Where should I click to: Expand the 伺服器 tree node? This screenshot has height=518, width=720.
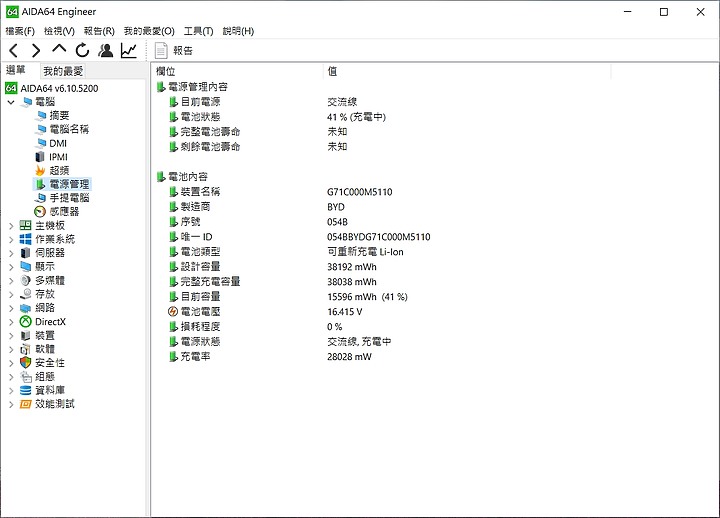pos(11,253)
